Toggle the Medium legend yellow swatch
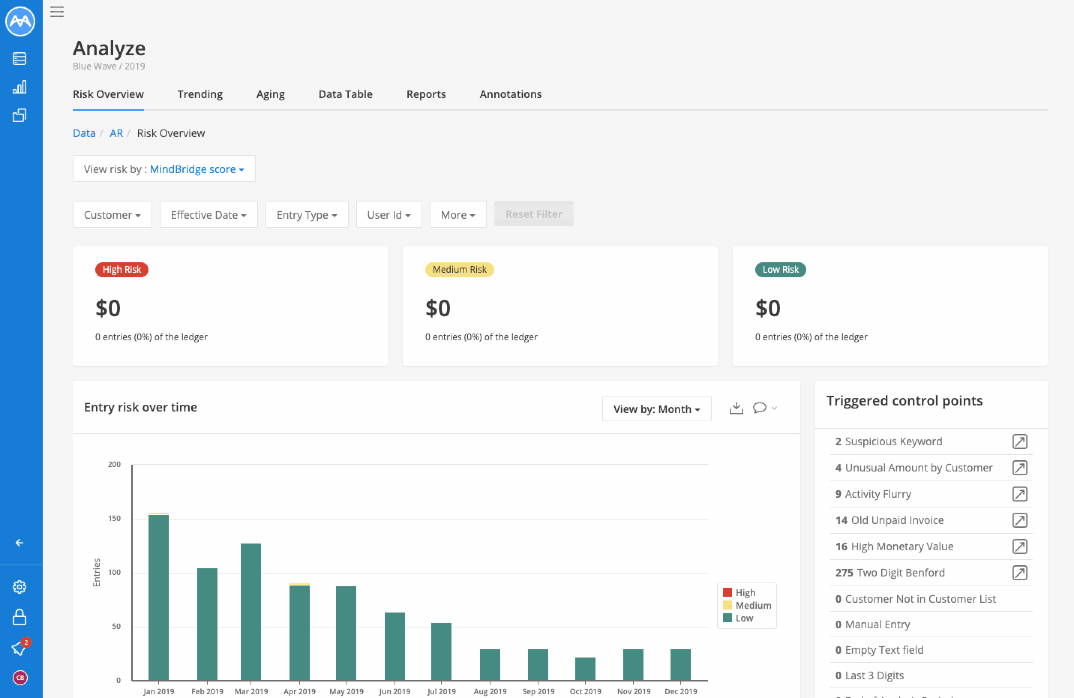The width and height of the screenshot is (1074, 698). pos(727,606)
